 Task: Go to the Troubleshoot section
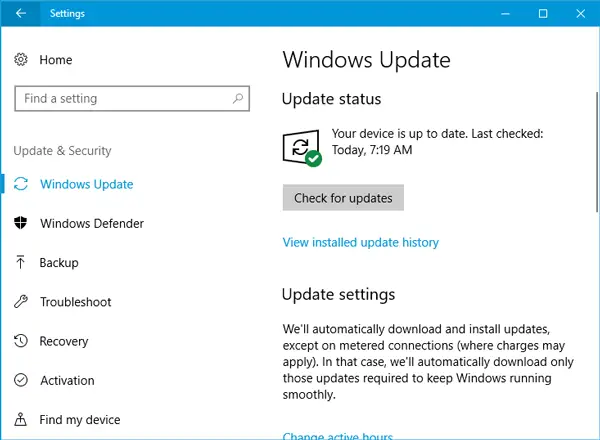pos(76,302)
